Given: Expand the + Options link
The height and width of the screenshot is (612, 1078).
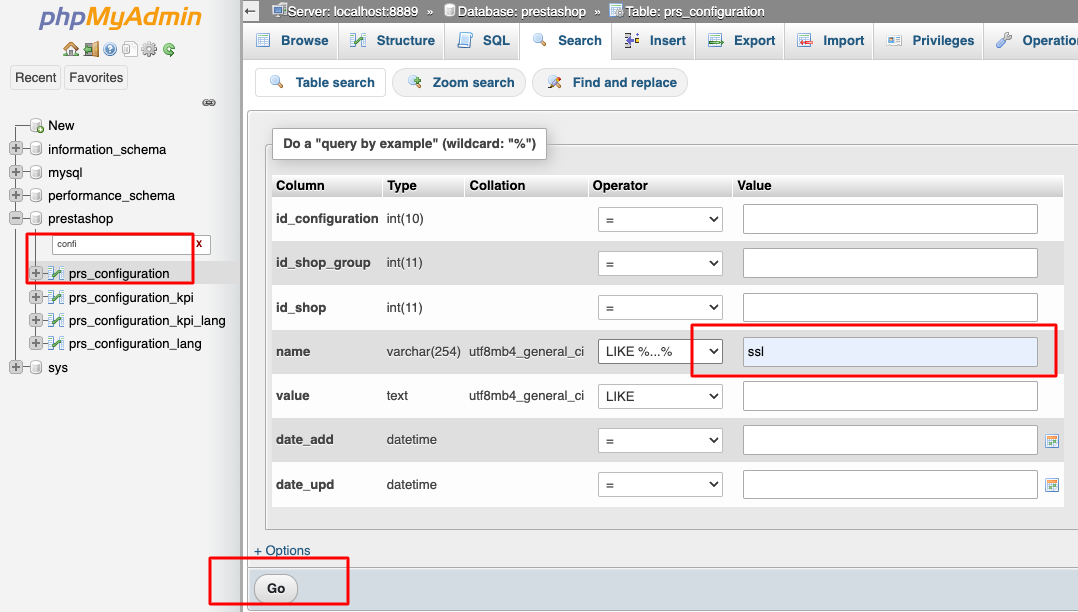Looking at the screenshot, I should (282, 550).
